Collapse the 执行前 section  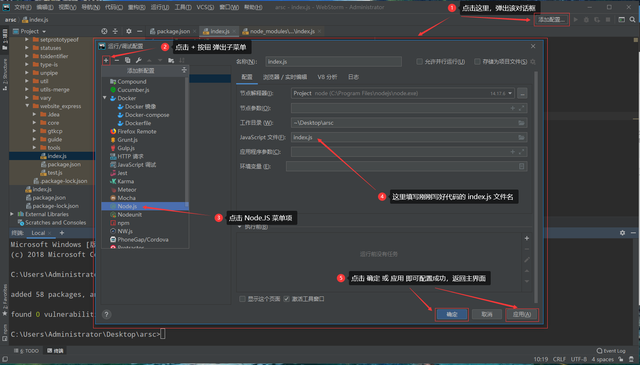pos(240,227)
